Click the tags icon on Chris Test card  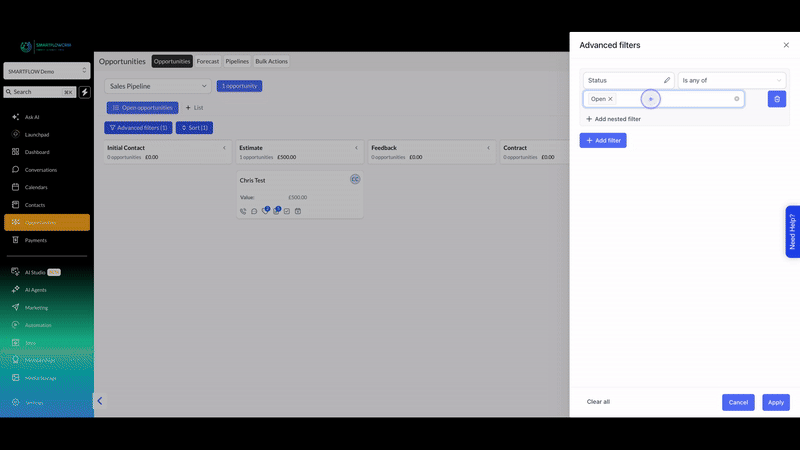(265, 211)
